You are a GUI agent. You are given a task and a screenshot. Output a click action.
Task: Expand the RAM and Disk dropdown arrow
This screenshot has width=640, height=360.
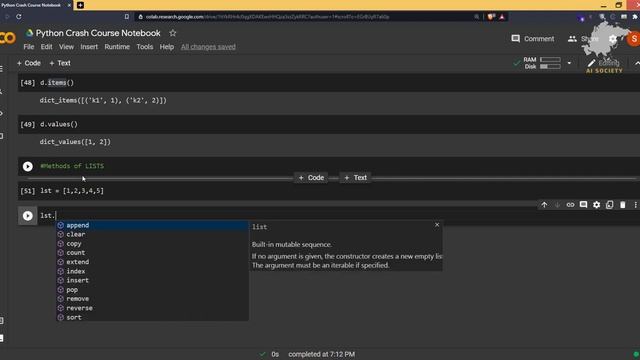(x=569, y=63)
